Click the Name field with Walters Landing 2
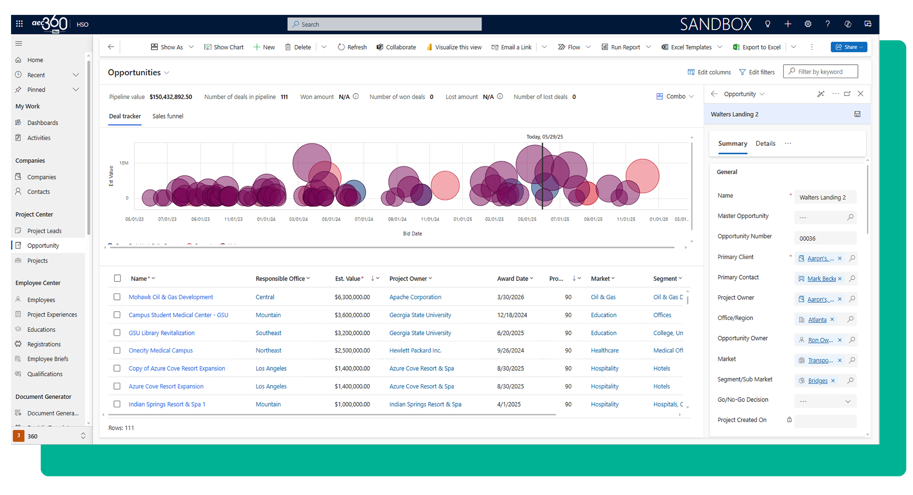913x495 pixels. click(825, 197)
